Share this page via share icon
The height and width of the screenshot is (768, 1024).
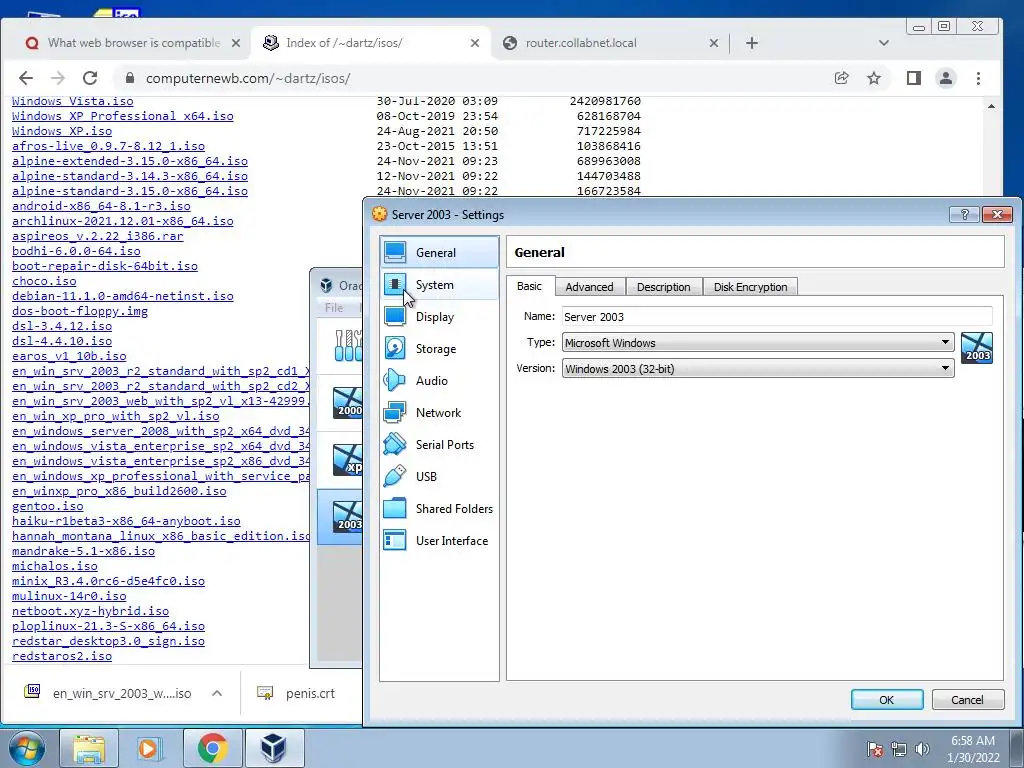[x=841, y=78]
